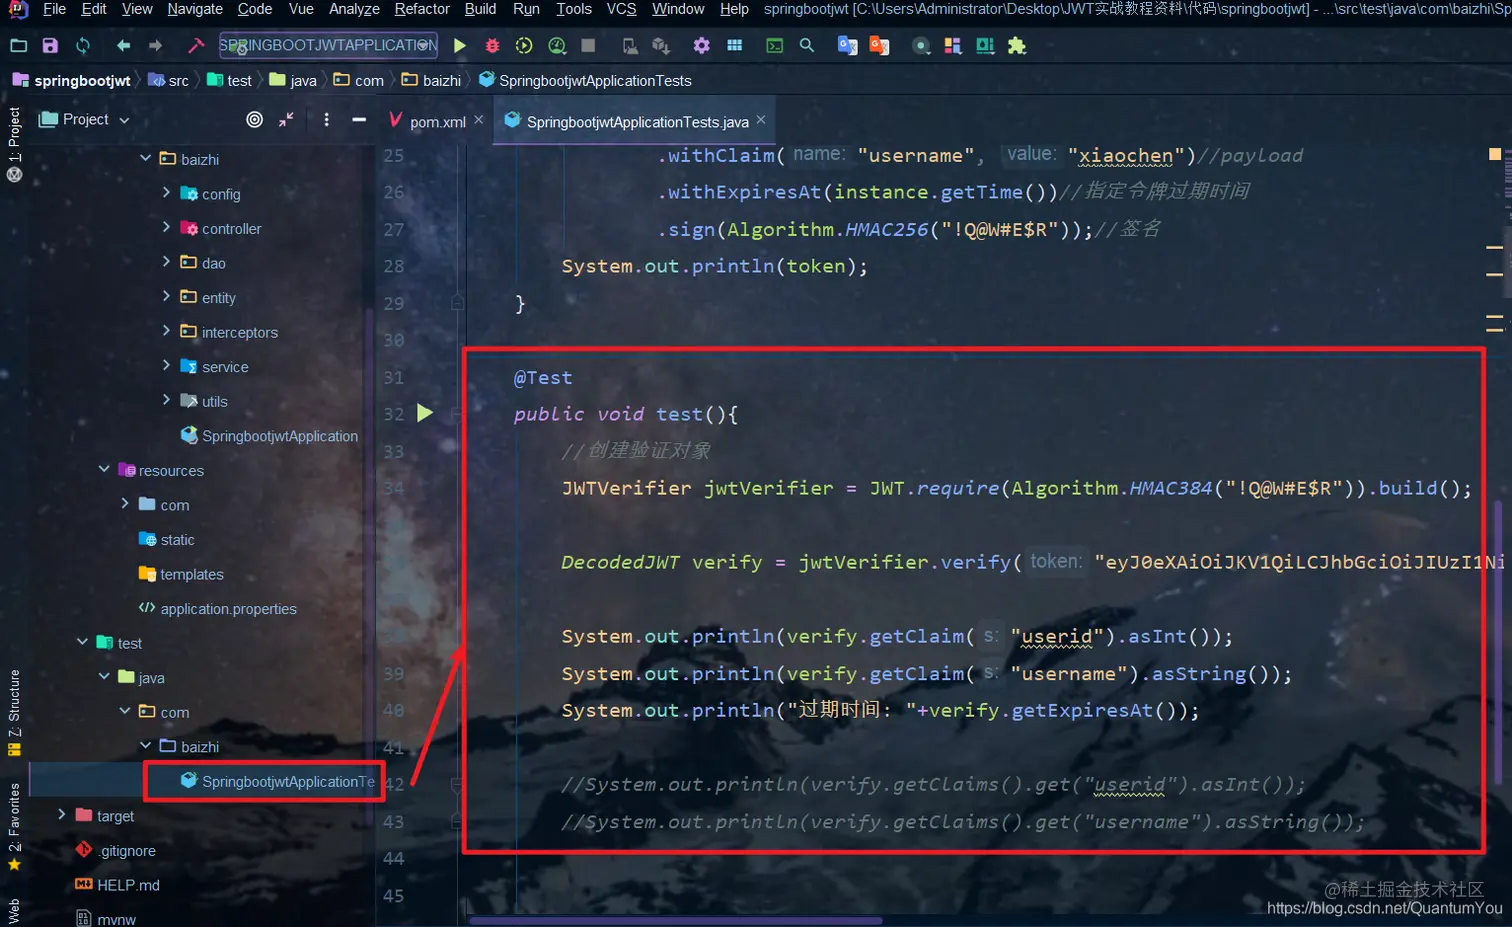Open the terminal toolbar icon
This screenshot has height=927, width=1512.
pos(775,46)
